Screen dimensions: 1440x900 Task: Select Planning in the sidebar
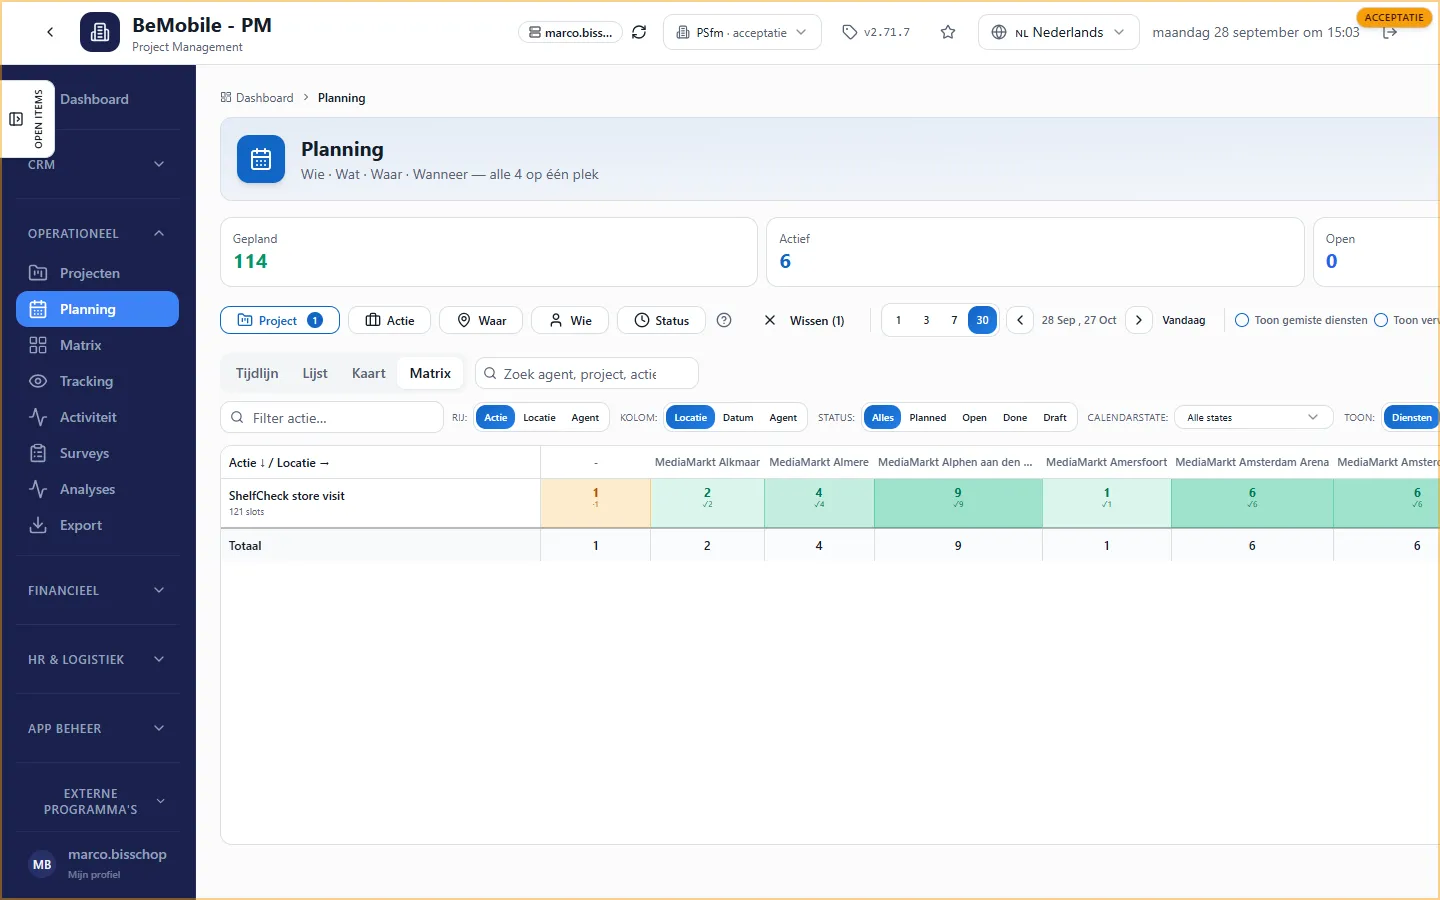(x=97, y=309)
